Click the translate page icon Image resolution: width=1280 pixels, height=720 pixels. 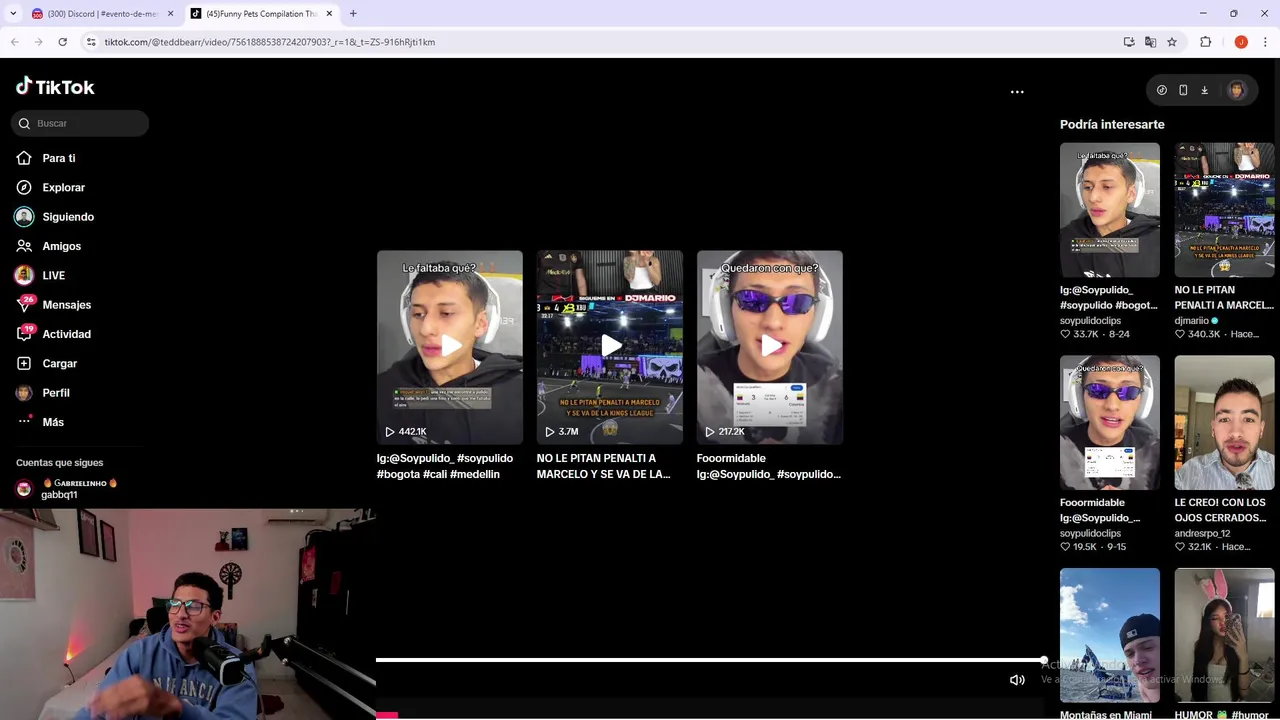(1150, 42)
